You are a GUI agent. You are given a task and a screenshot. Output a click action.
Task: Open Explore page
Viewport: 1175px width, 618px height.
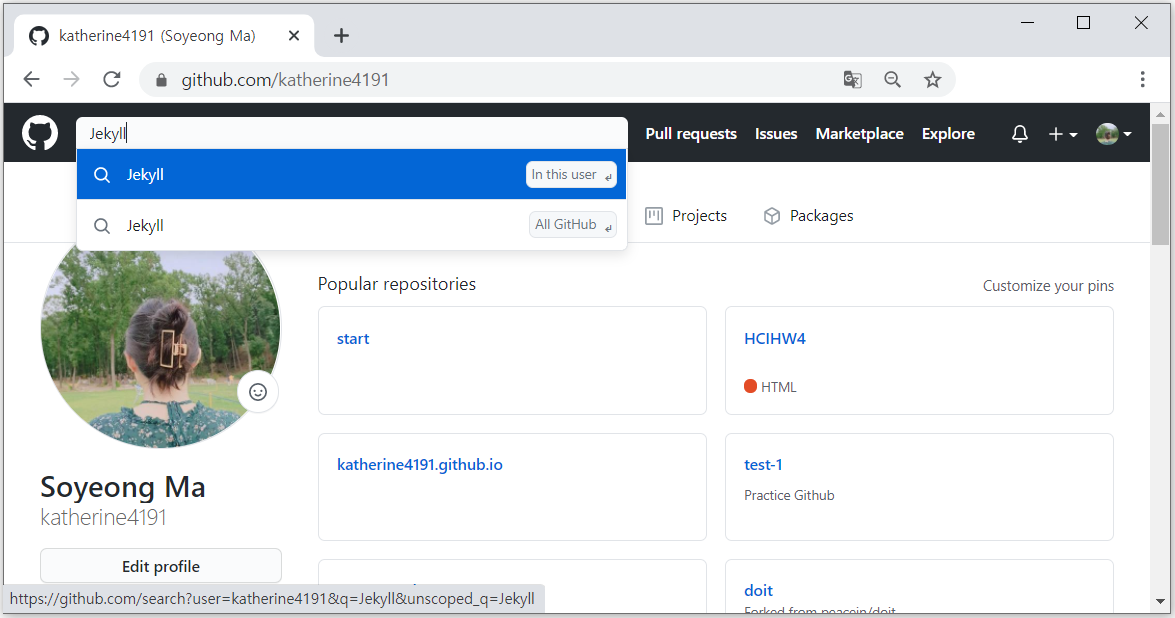pyautogui.click(x=948, y=134)
